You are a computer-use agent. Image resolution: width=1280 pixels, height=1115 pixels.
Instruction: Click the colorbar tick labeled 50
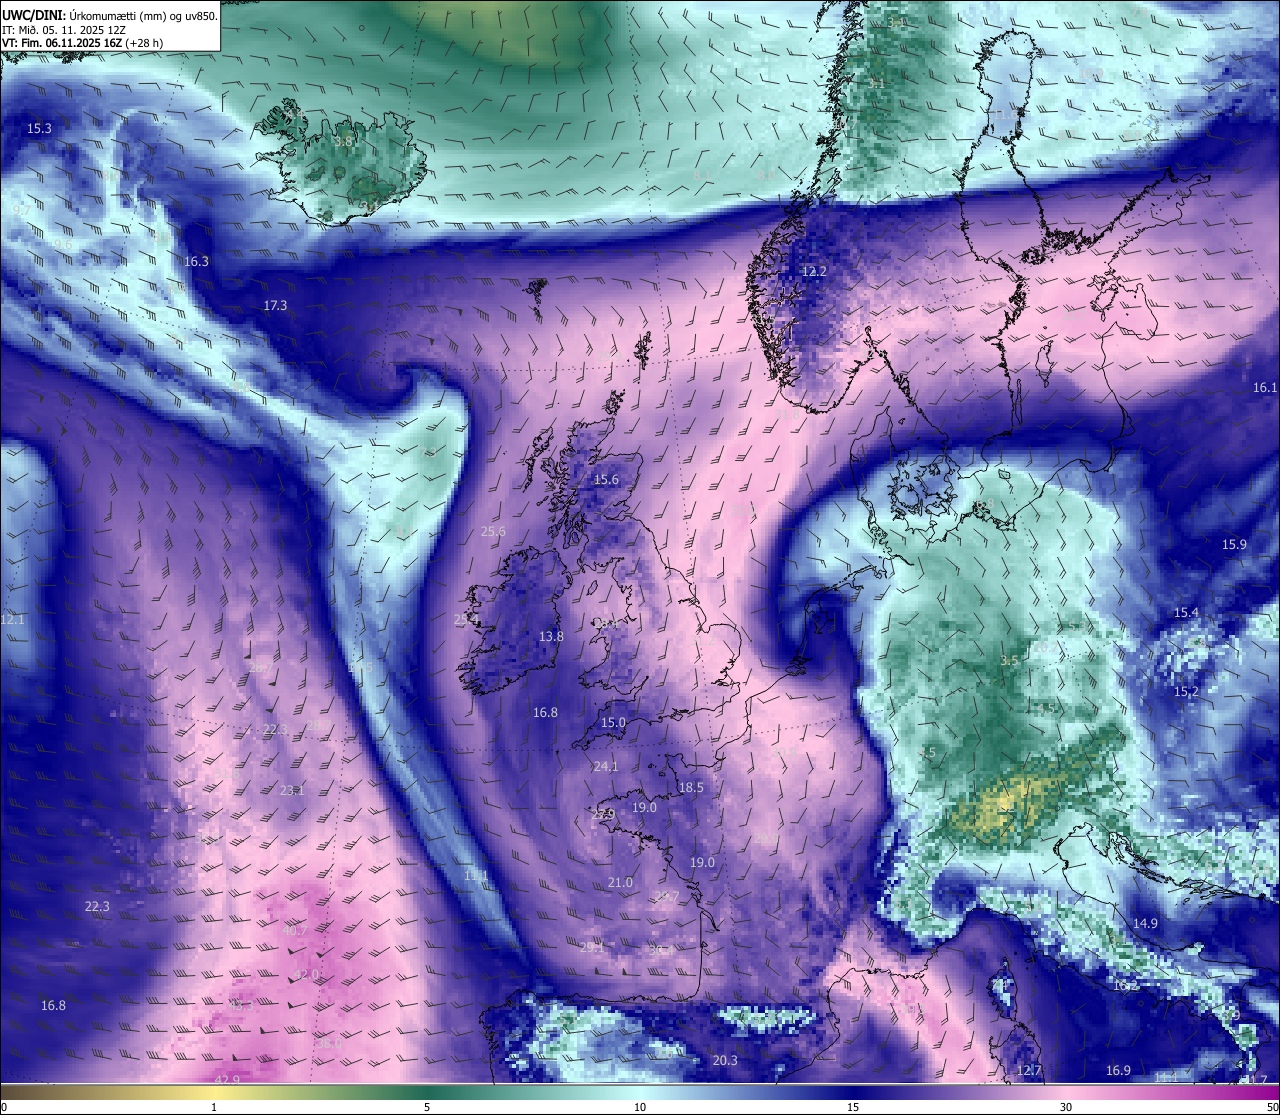tap(1272, 1107)
